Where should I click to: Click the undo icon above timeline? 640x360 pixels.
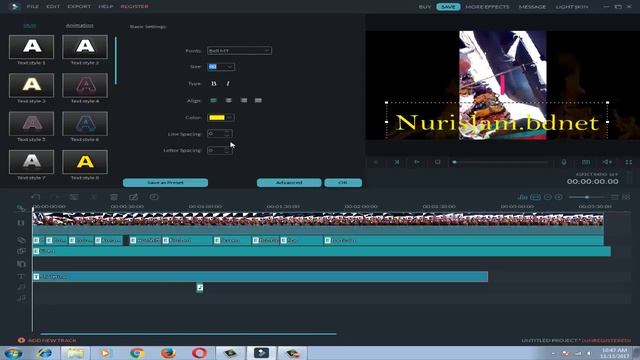tap(36, 197)
